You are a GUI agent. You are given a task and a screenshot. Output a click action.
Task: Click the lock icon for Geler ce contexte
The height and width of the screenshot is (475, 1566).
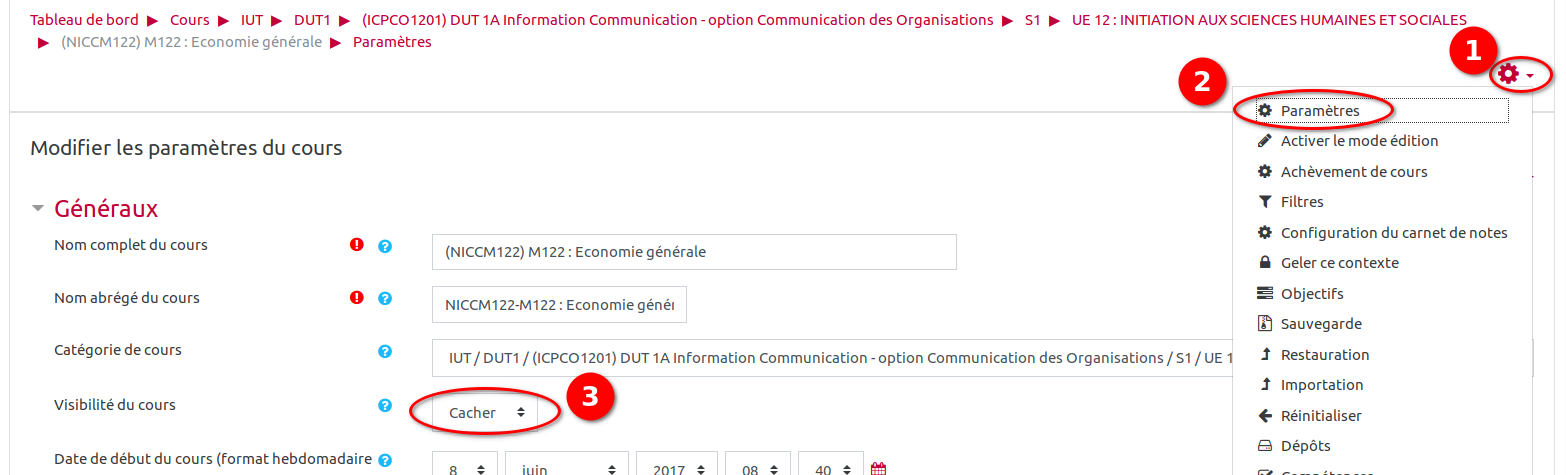coord(1264,263)
